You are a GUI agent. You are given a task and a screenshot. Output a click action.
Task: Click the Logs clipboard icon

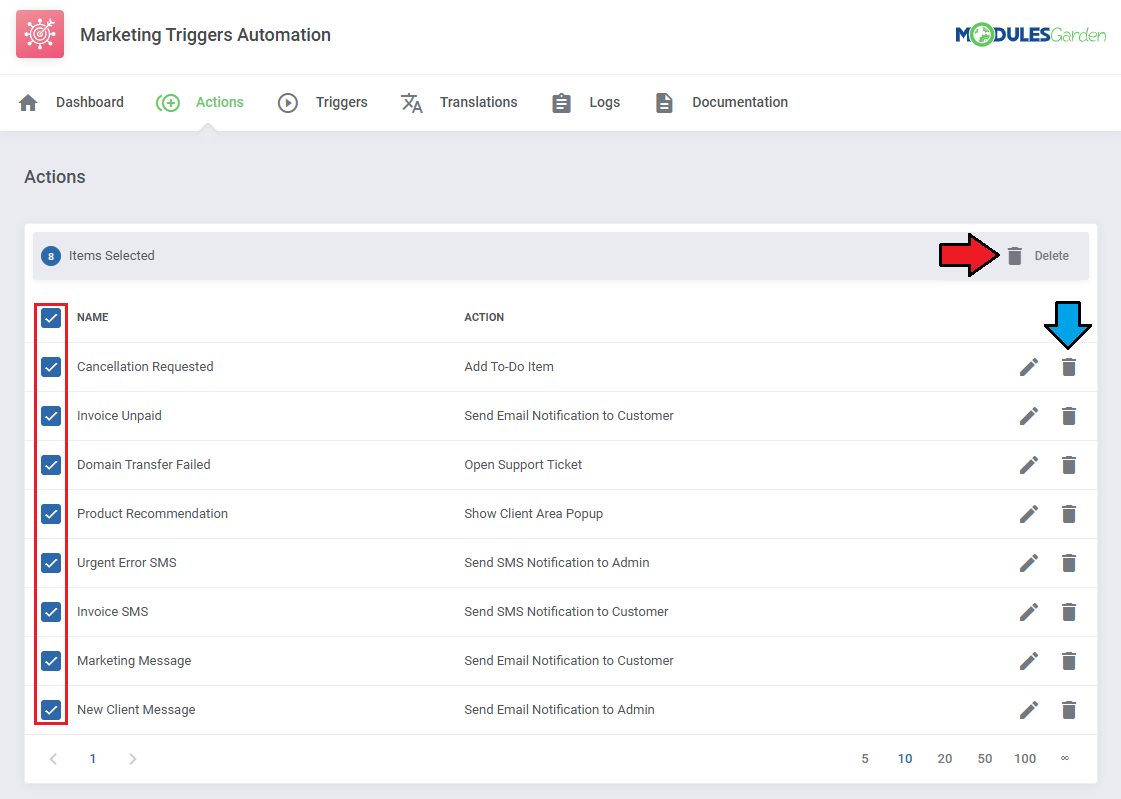pyautogui.click(x=561, y=103)
